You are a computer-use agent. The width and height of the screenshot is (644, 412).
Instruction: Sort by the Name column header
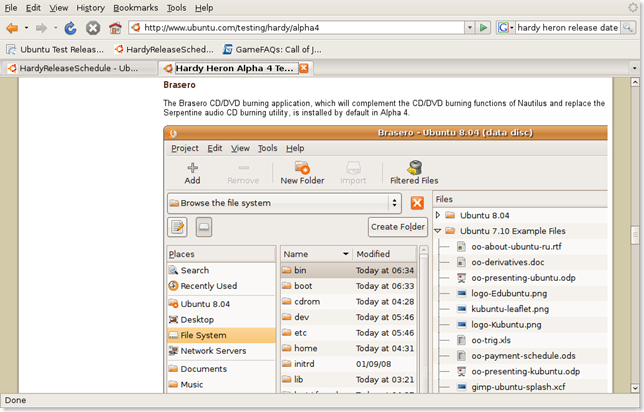316,254
